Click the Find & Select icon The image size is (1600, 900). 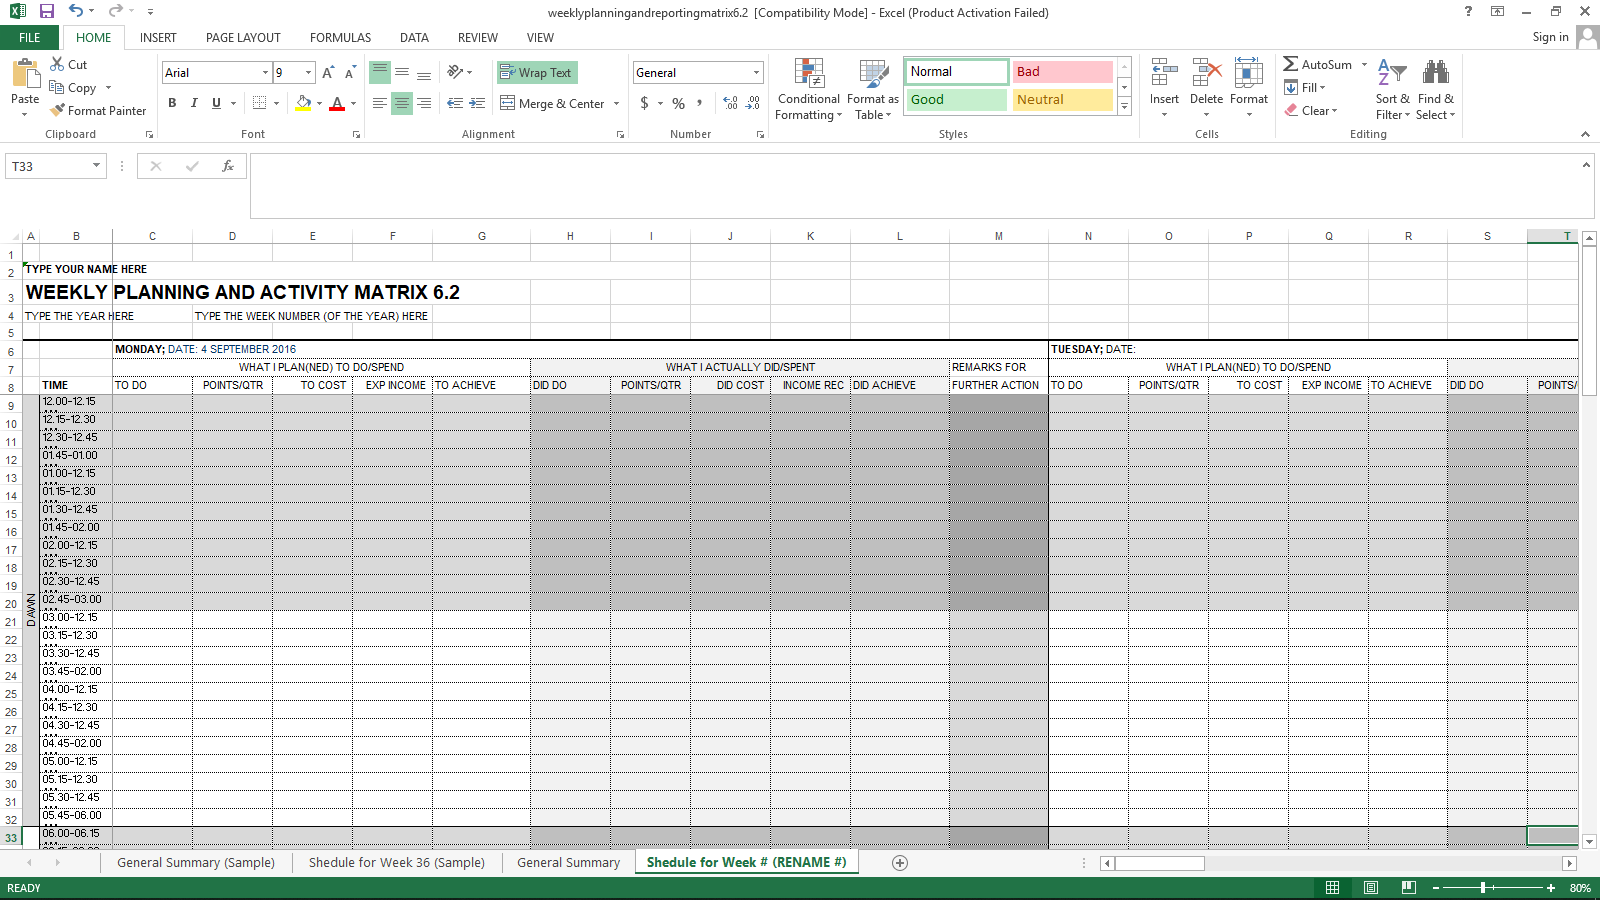(1435, 89)
